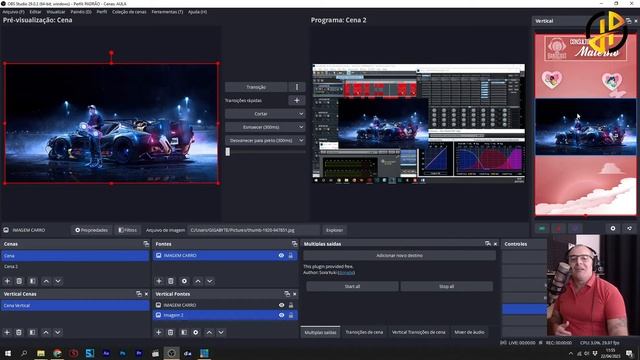This screenshot has width=640, height=360.
Task: Open source properties gear in Fontes panel
Action: pos(184,281)
